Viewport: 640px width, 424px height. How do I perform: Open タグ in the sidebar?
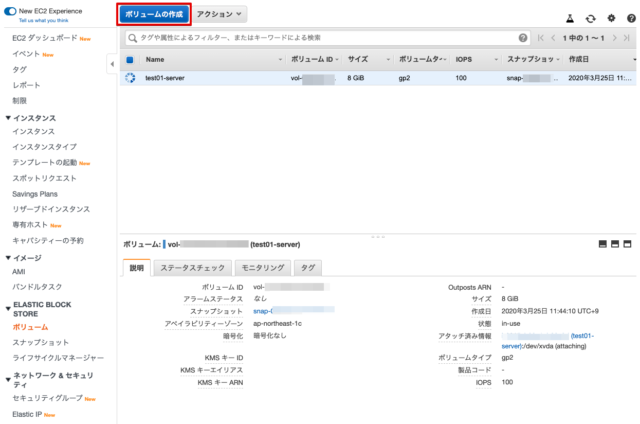coord(19,69)
